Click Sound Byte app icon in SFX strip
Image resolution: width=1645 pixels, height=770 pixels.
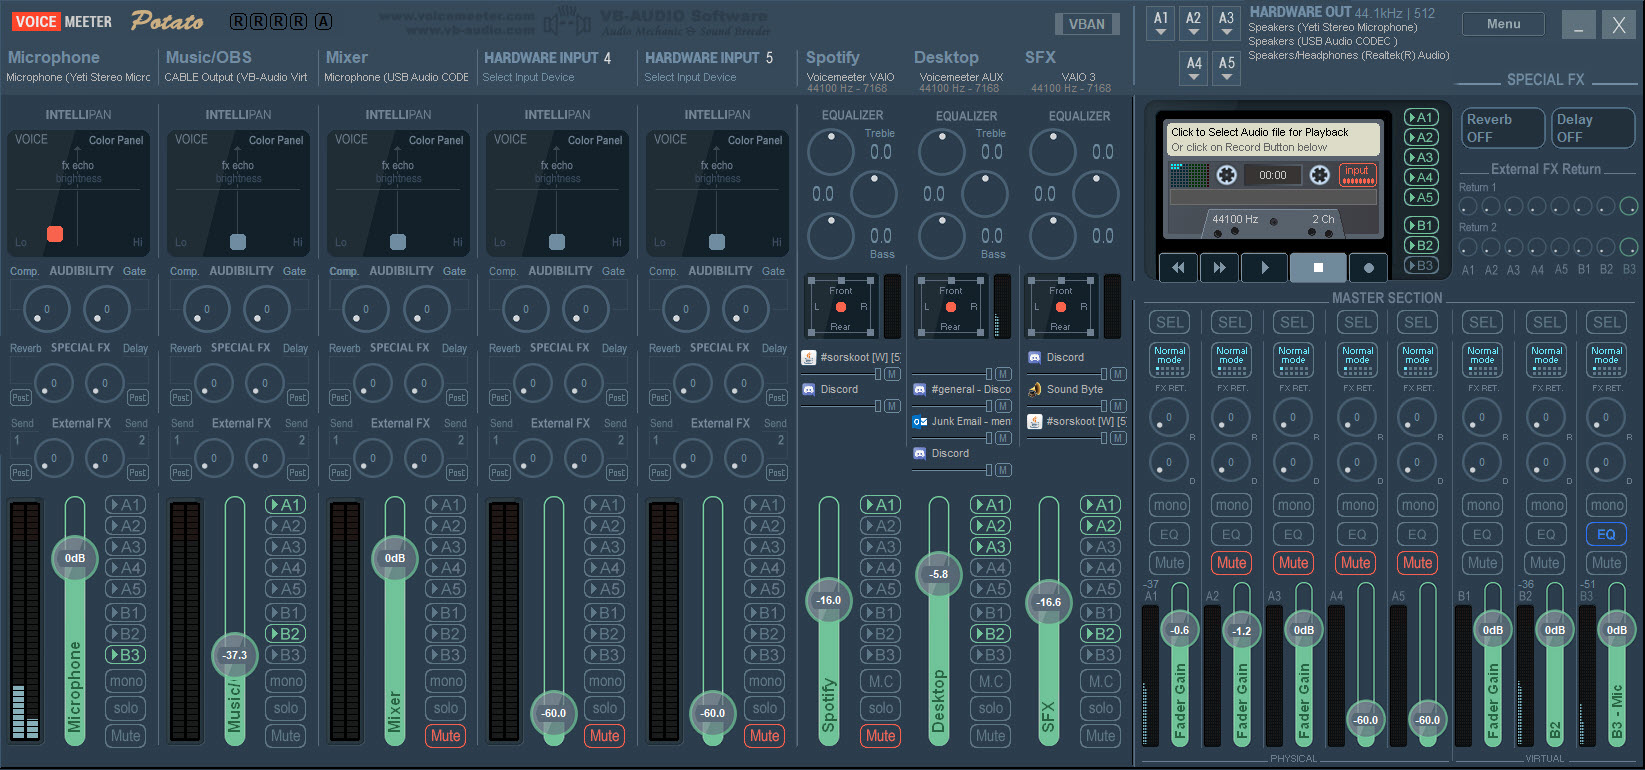[x=1035, y=389]
